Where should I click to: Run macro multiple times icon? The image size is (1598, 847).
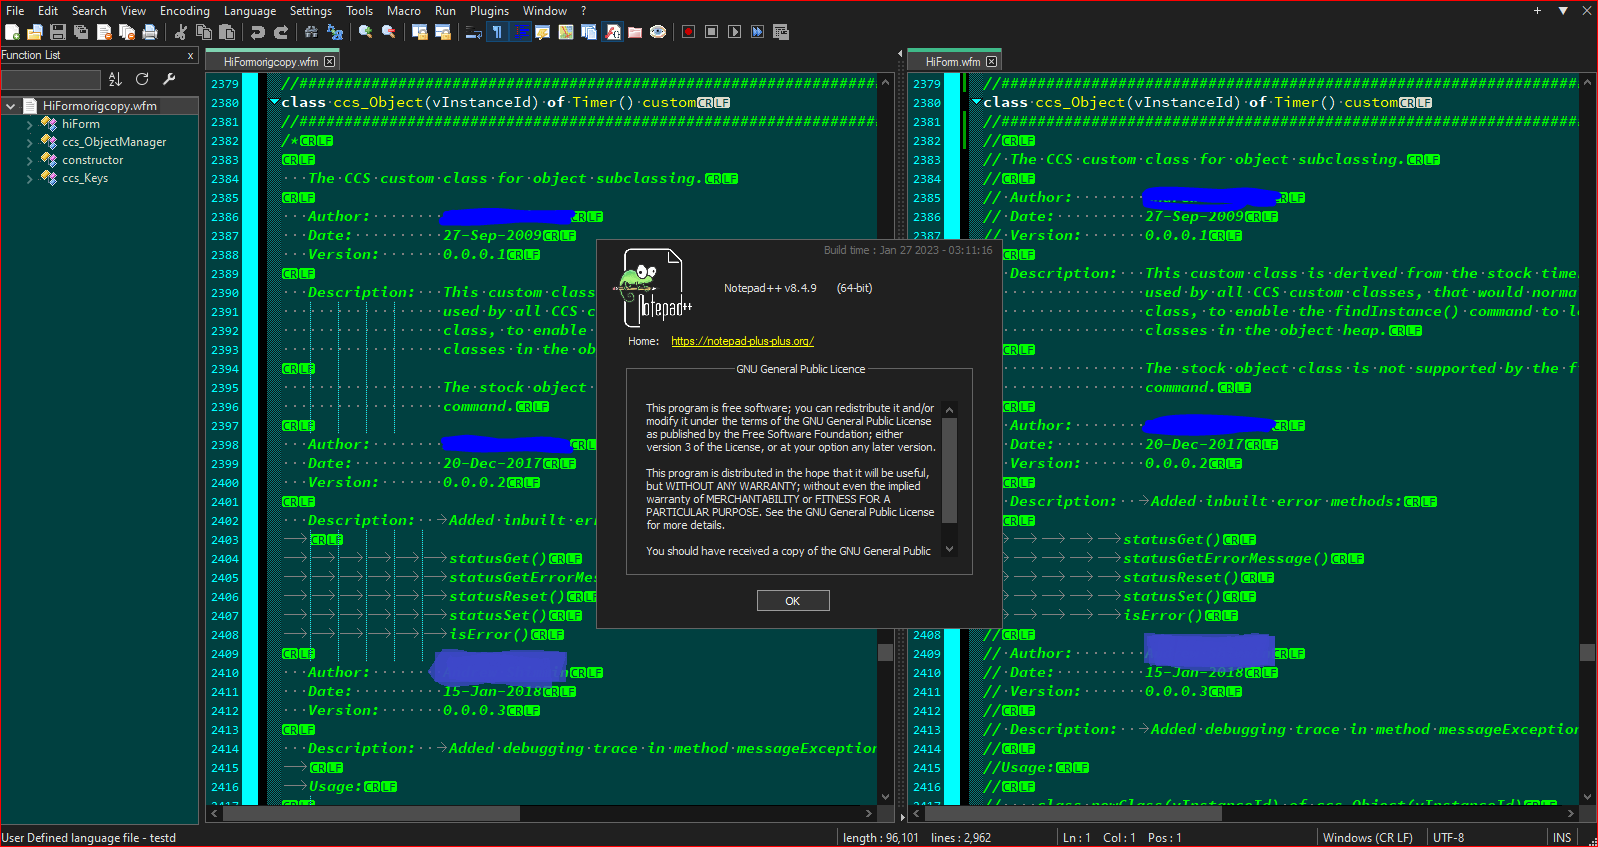coord(757,32)
